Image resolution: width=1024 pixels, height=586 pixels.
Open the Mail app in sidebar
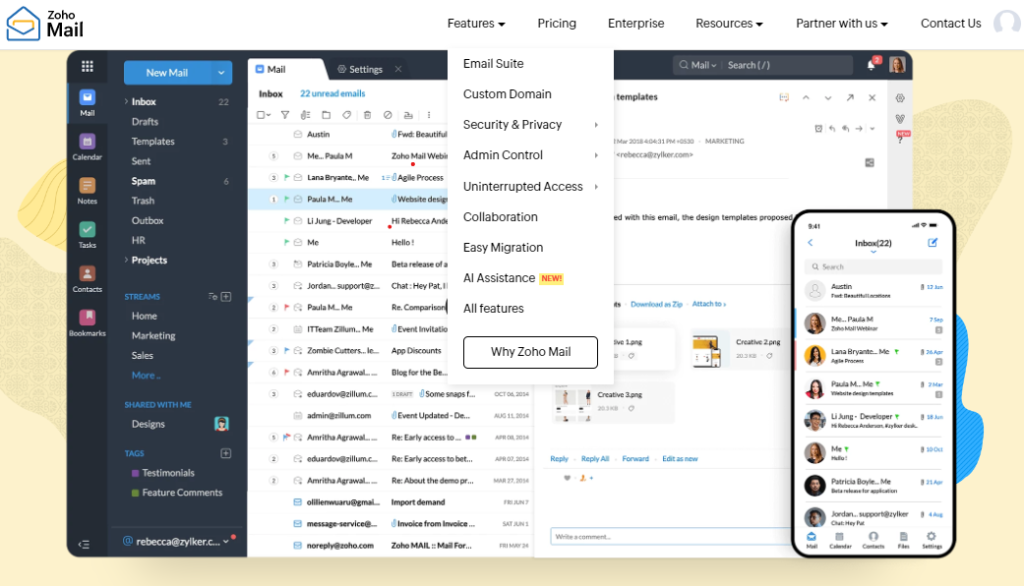point(88,103)
